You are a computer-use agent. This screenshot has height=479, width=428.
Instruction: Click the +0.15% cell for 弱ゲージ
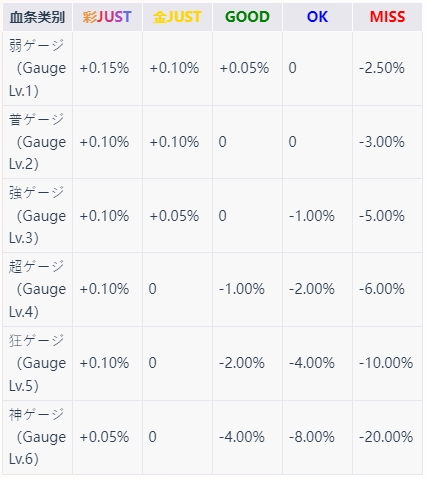(107, 68)
